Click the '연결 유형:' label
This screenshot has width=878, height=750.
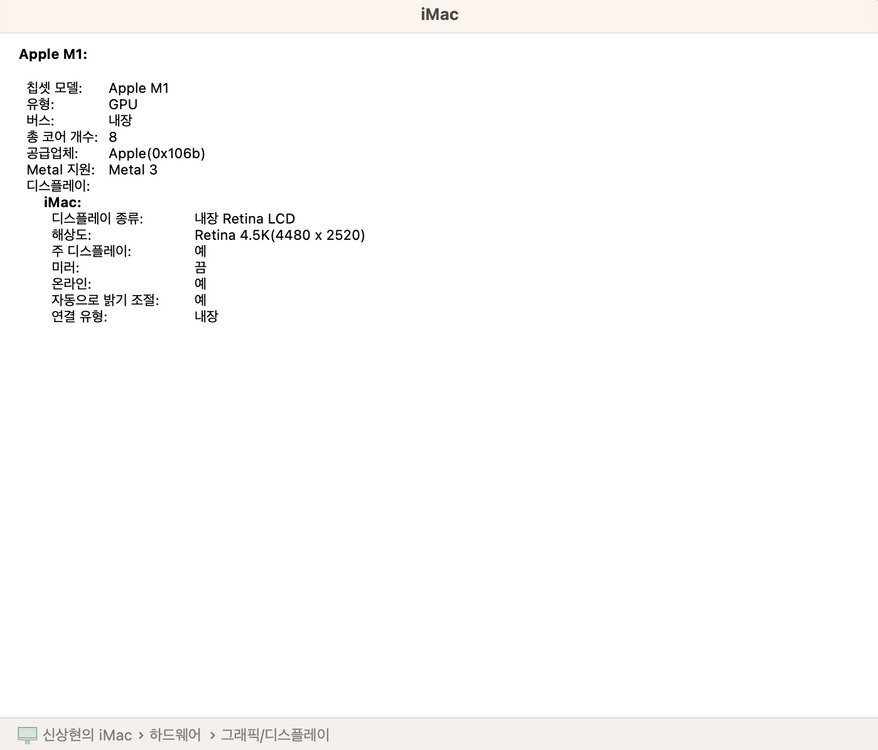click(x=79, y=316)
